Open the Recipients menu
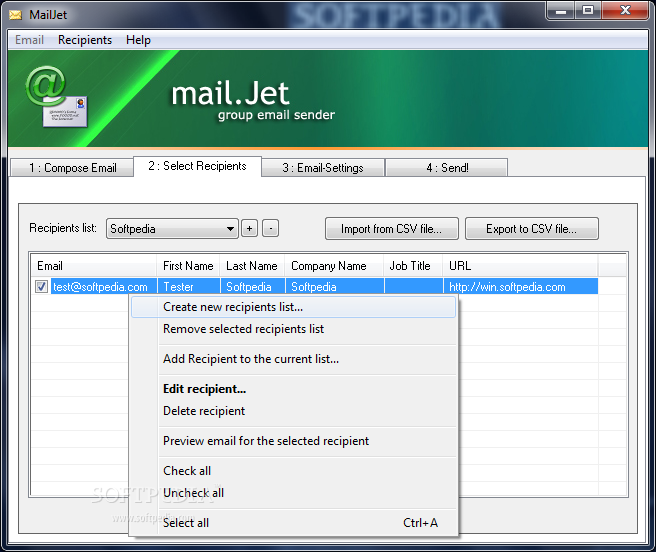The height and width of the screenshot is (552, 656). pos(85,40)
